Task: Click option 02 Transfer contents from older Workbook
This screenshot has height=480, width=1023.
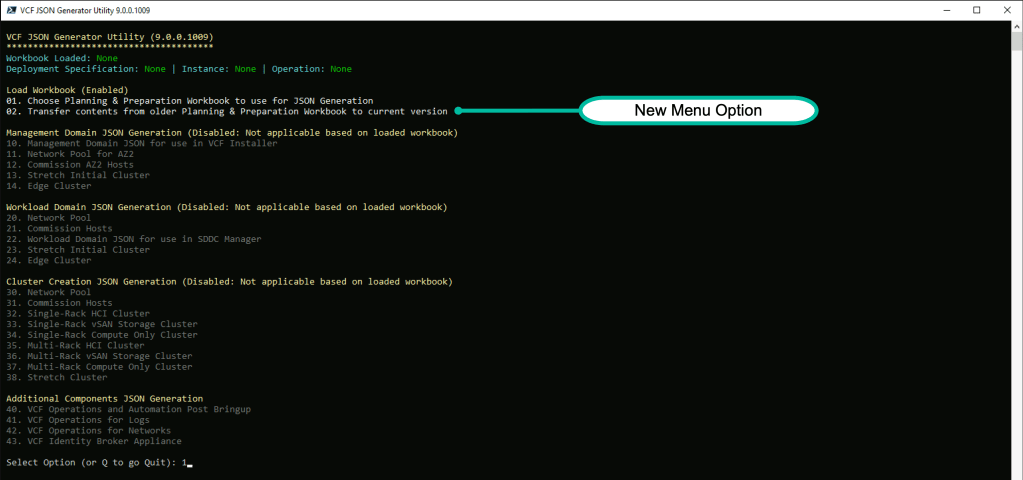Action: (226, 111)
